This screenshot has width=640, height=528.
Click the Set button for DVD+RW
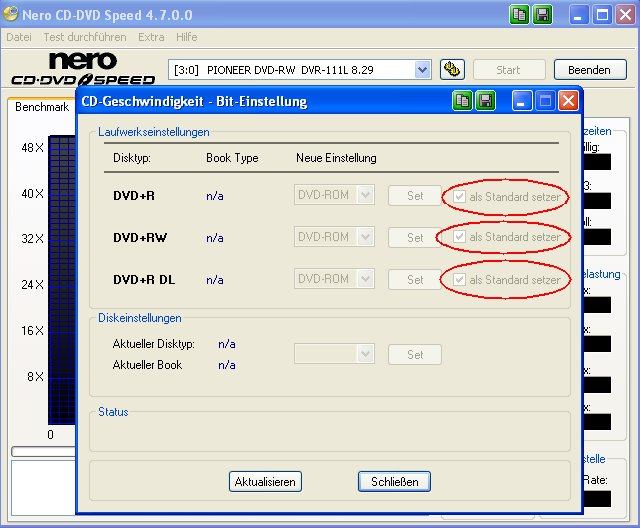point(415,237)
